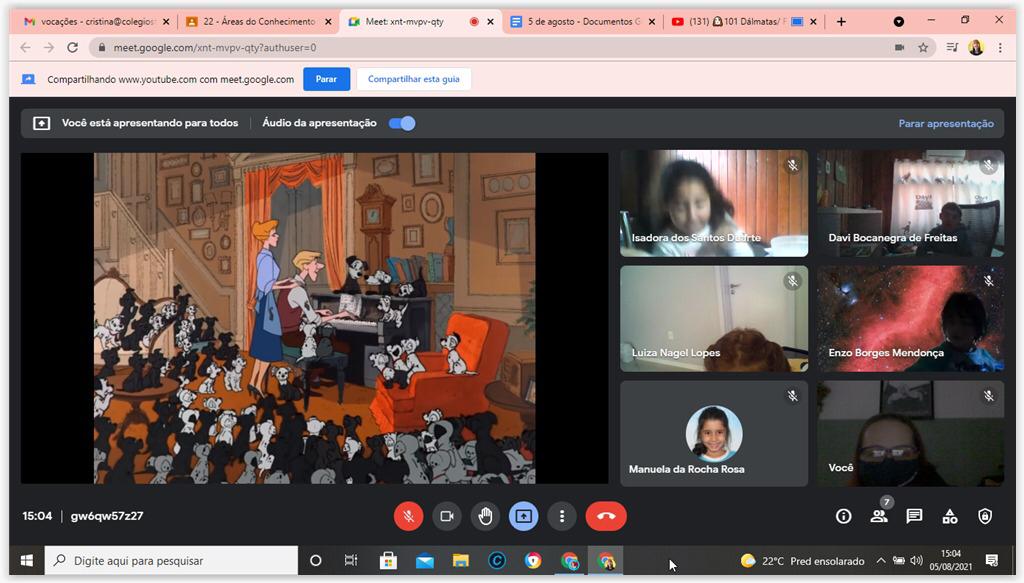This screenshot has width=1024, height=583.
Task: Unmute the microphone in Meet
Action: pyautogui.click(x=408, y=516)
